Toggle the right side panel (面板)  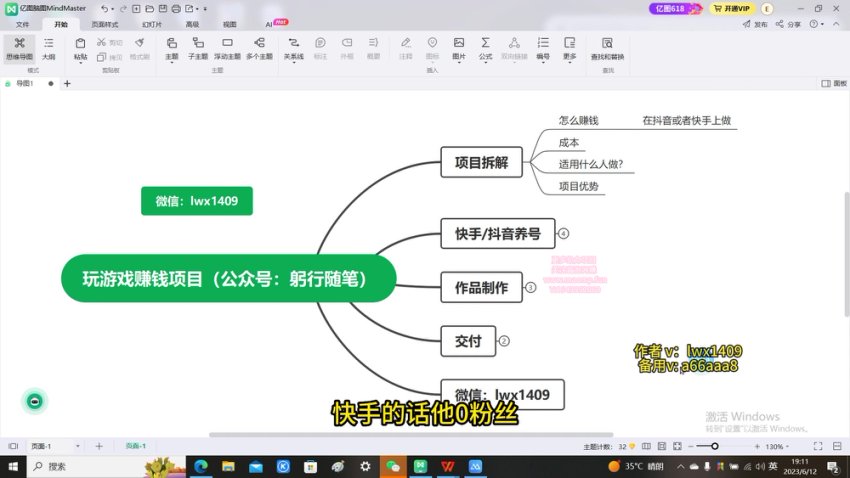pos(834,84)
